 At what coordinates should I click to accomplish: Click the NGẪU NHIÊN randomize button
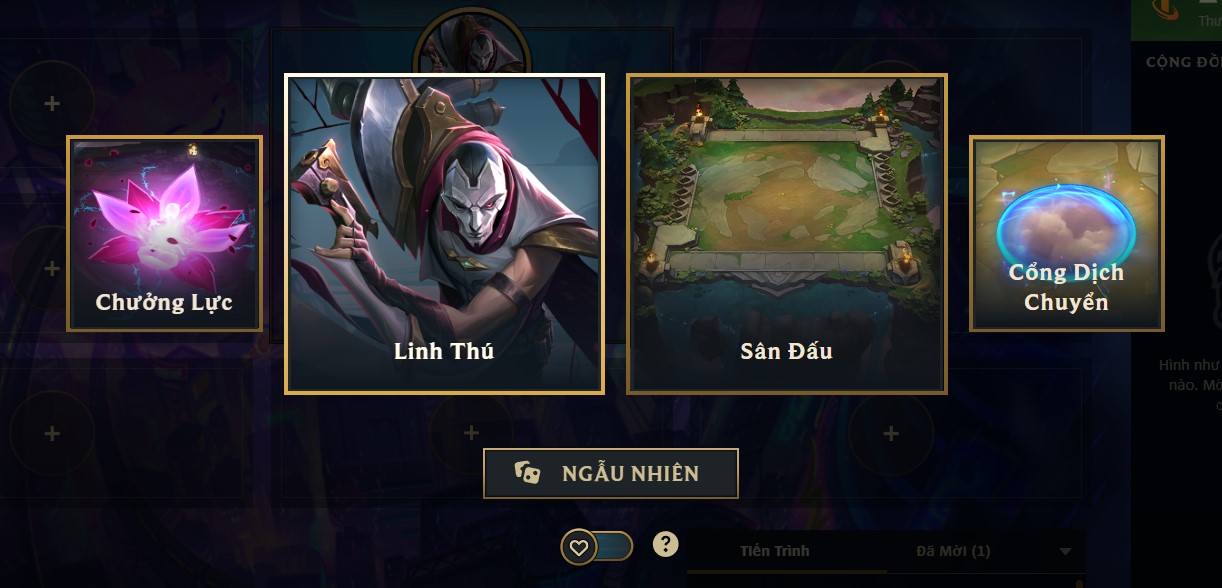[x=611, y=473]
